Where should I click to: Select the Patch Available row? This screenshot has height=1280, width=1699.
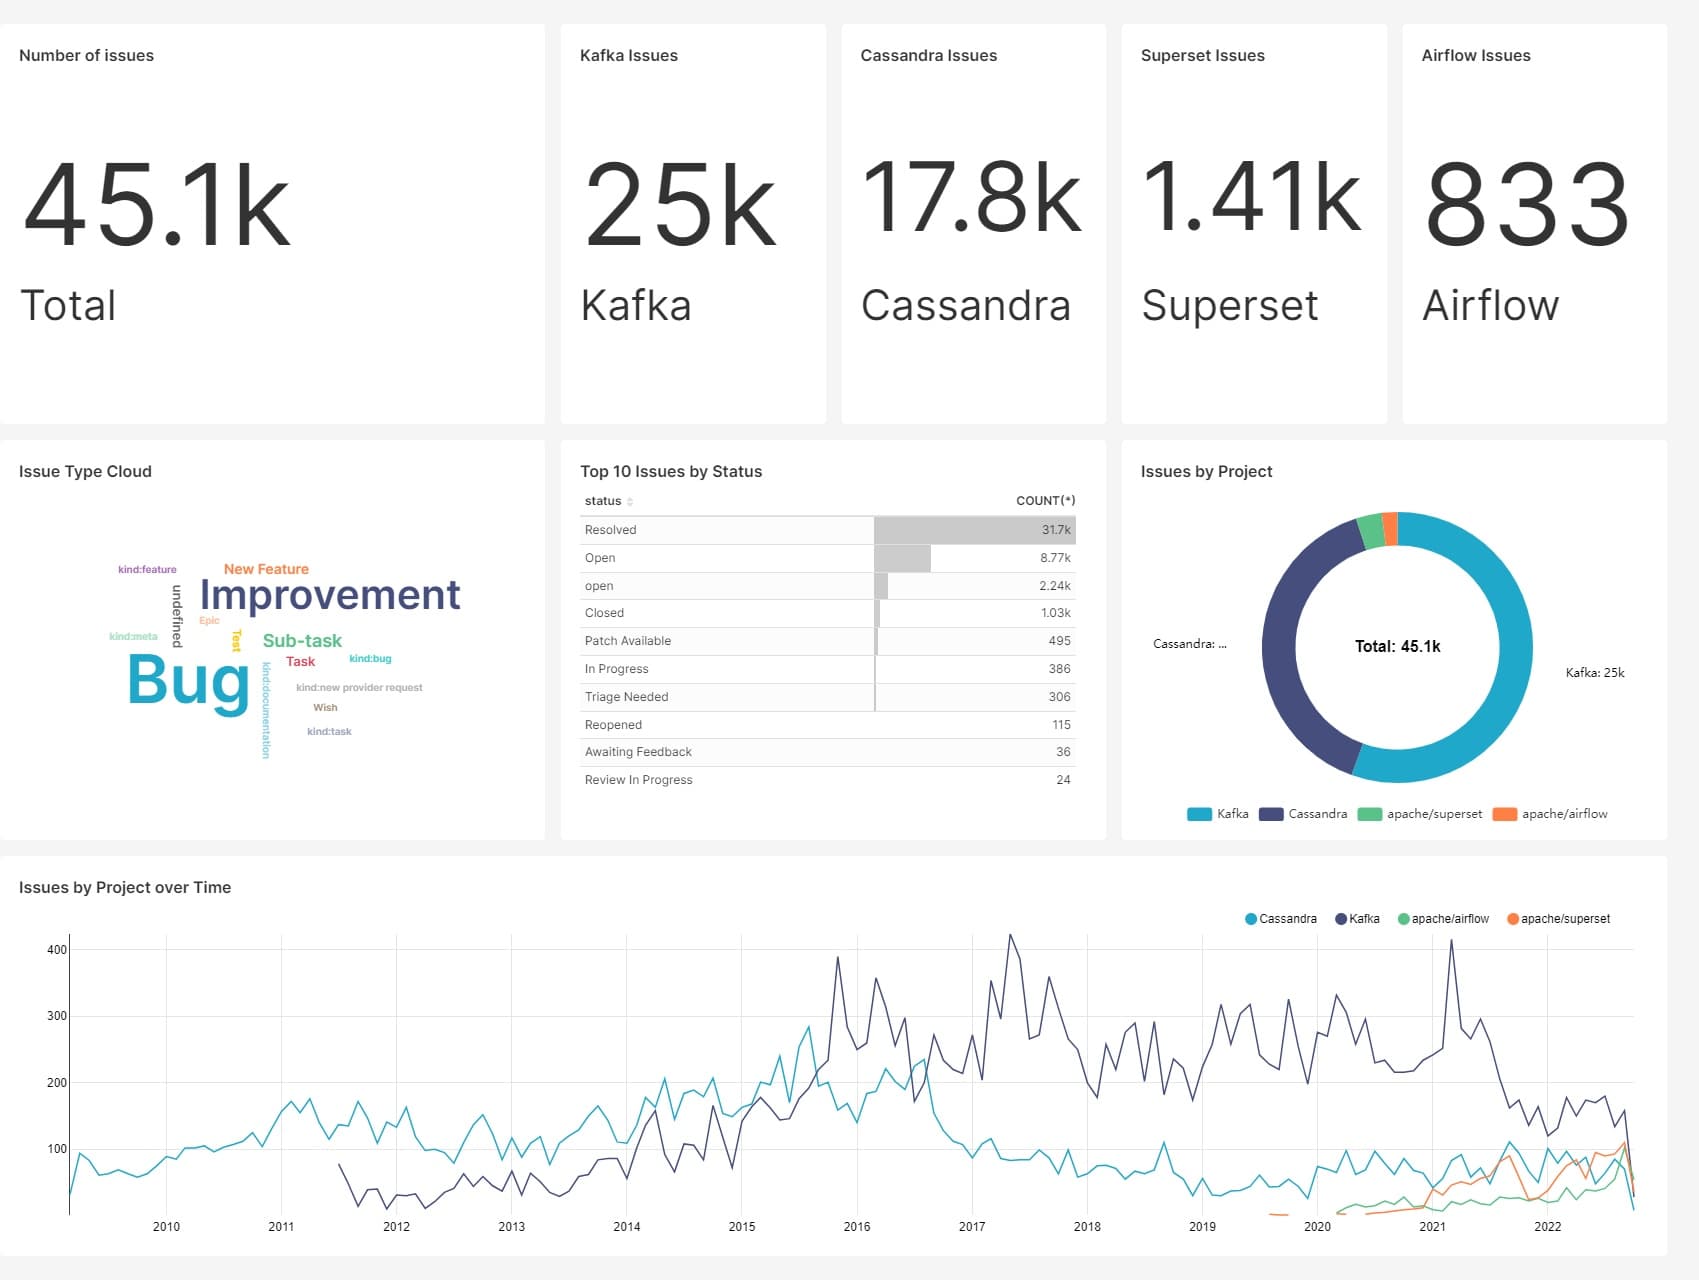tap(828, 641)
